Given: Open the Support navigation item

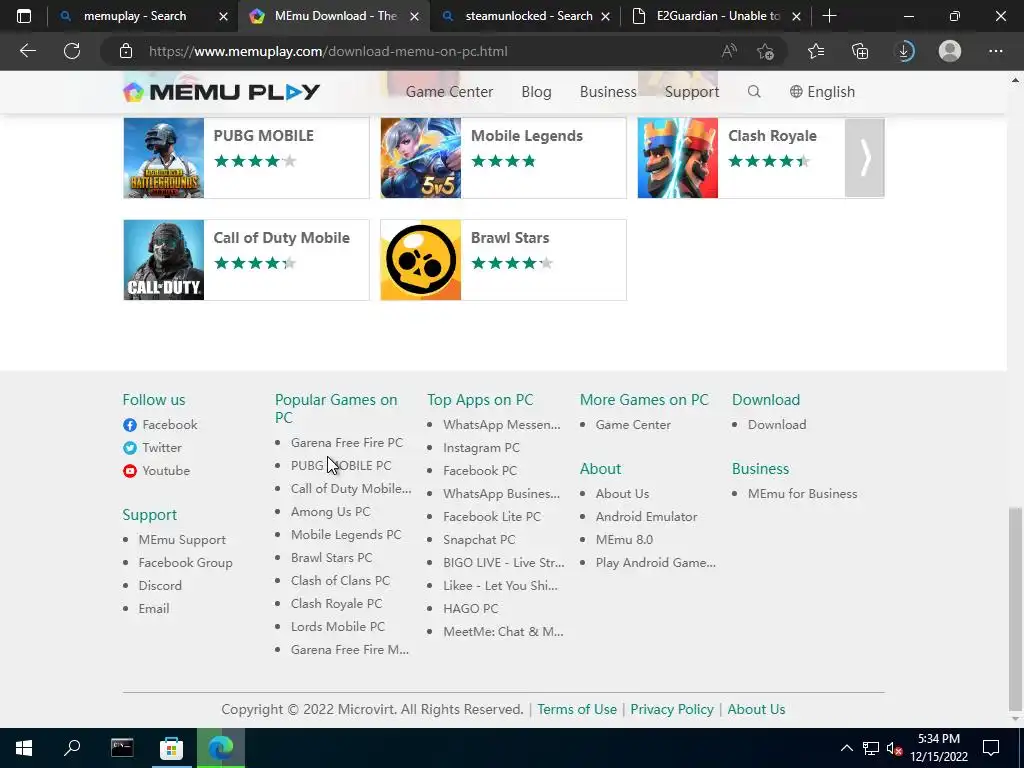Looking at the screenshot, I should [692, 92].
